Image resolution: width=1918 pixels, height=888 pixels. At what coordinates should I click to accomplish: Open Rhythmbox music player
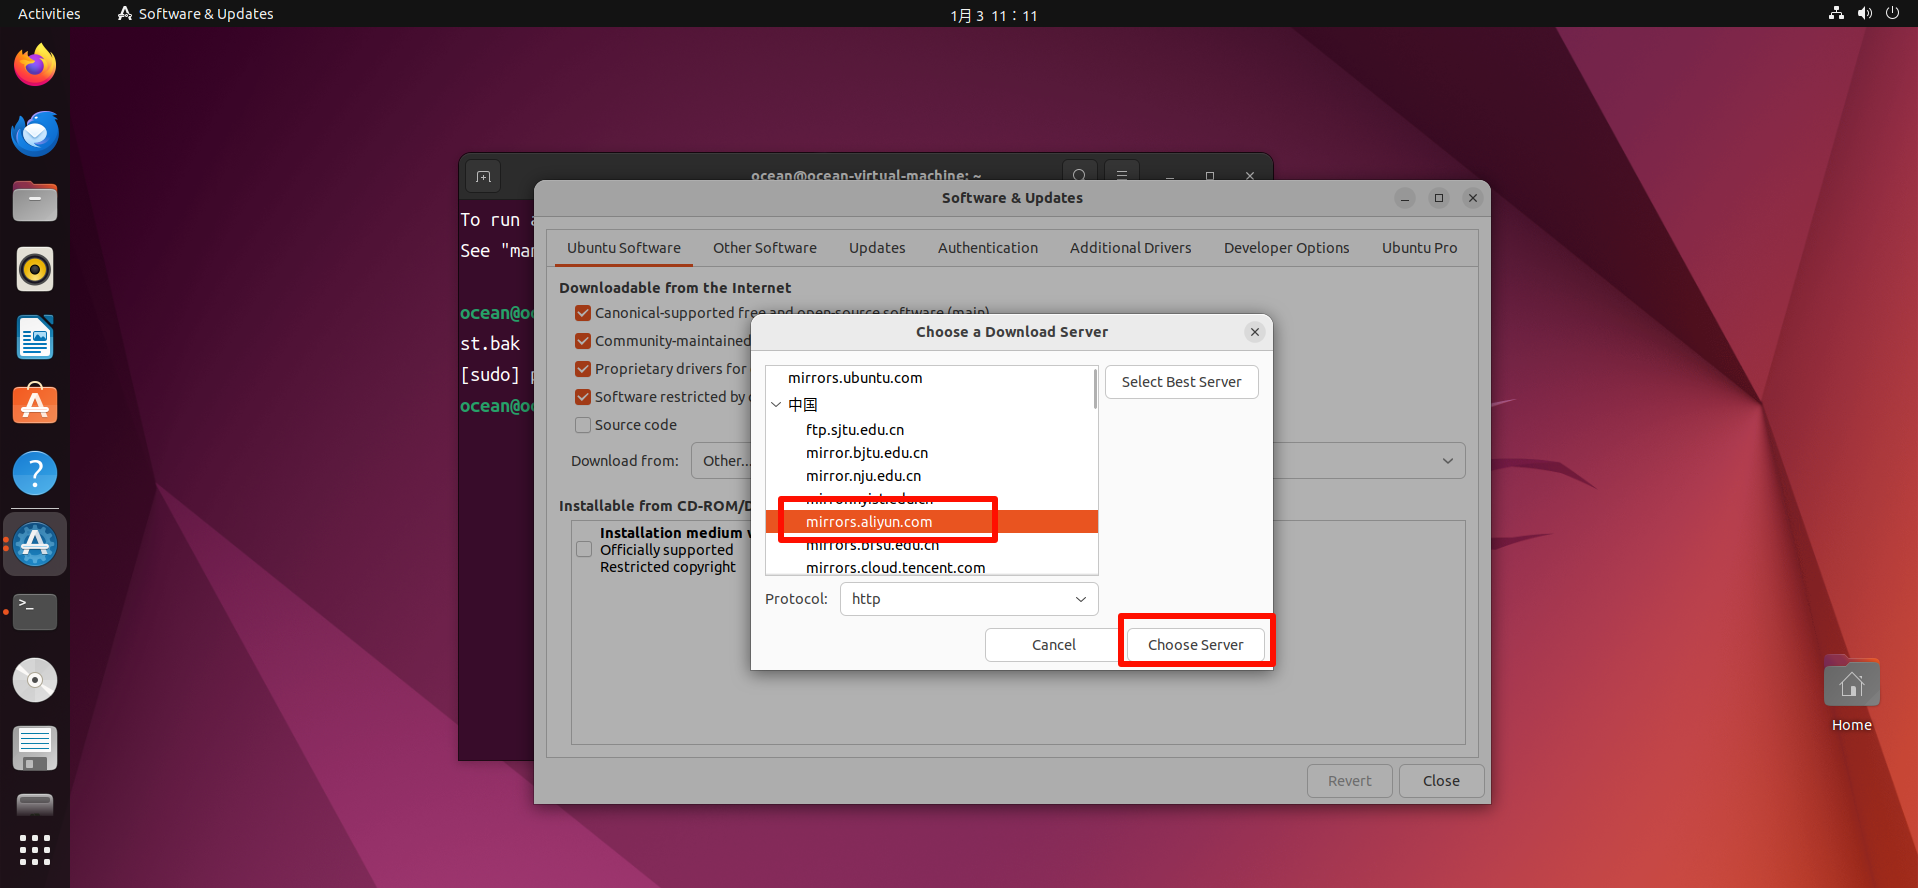[x=35, y=269]
